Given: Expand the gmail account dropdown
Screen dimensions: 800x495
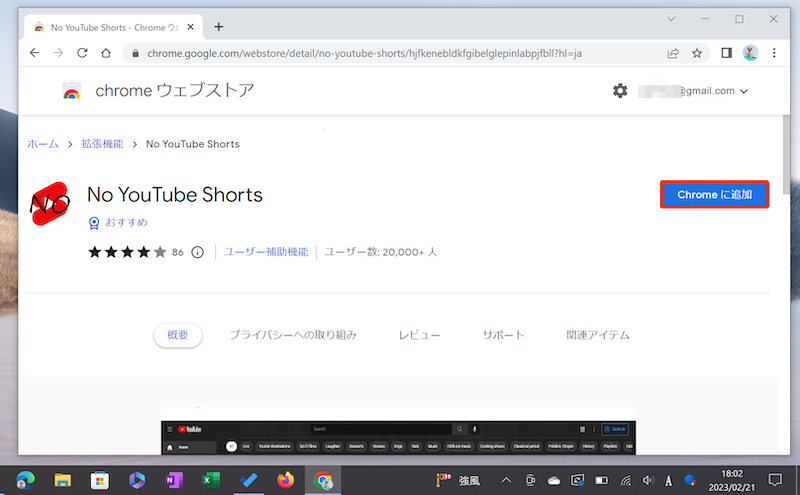Looking at the screenshot, I should click(742, 92).
